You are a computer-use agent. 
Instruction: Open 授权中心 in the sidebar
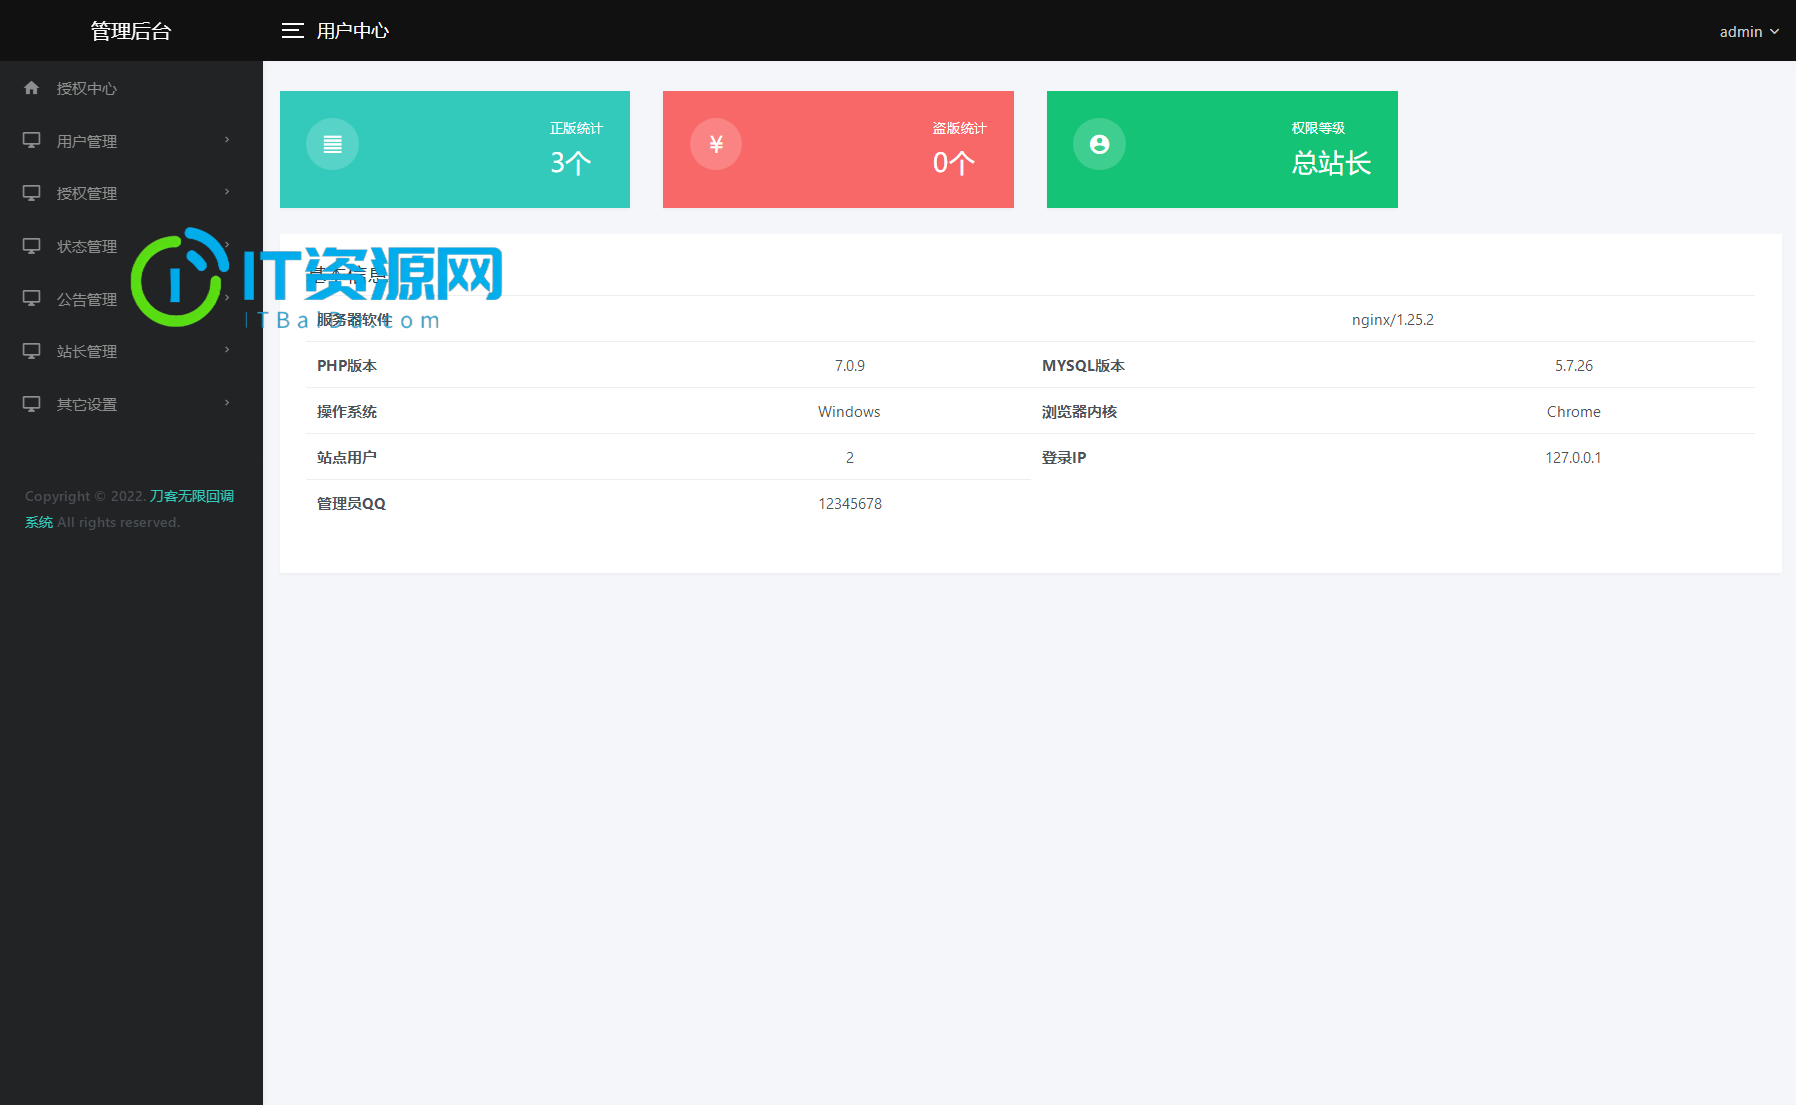pyautogui.click(x=131, y=88)
